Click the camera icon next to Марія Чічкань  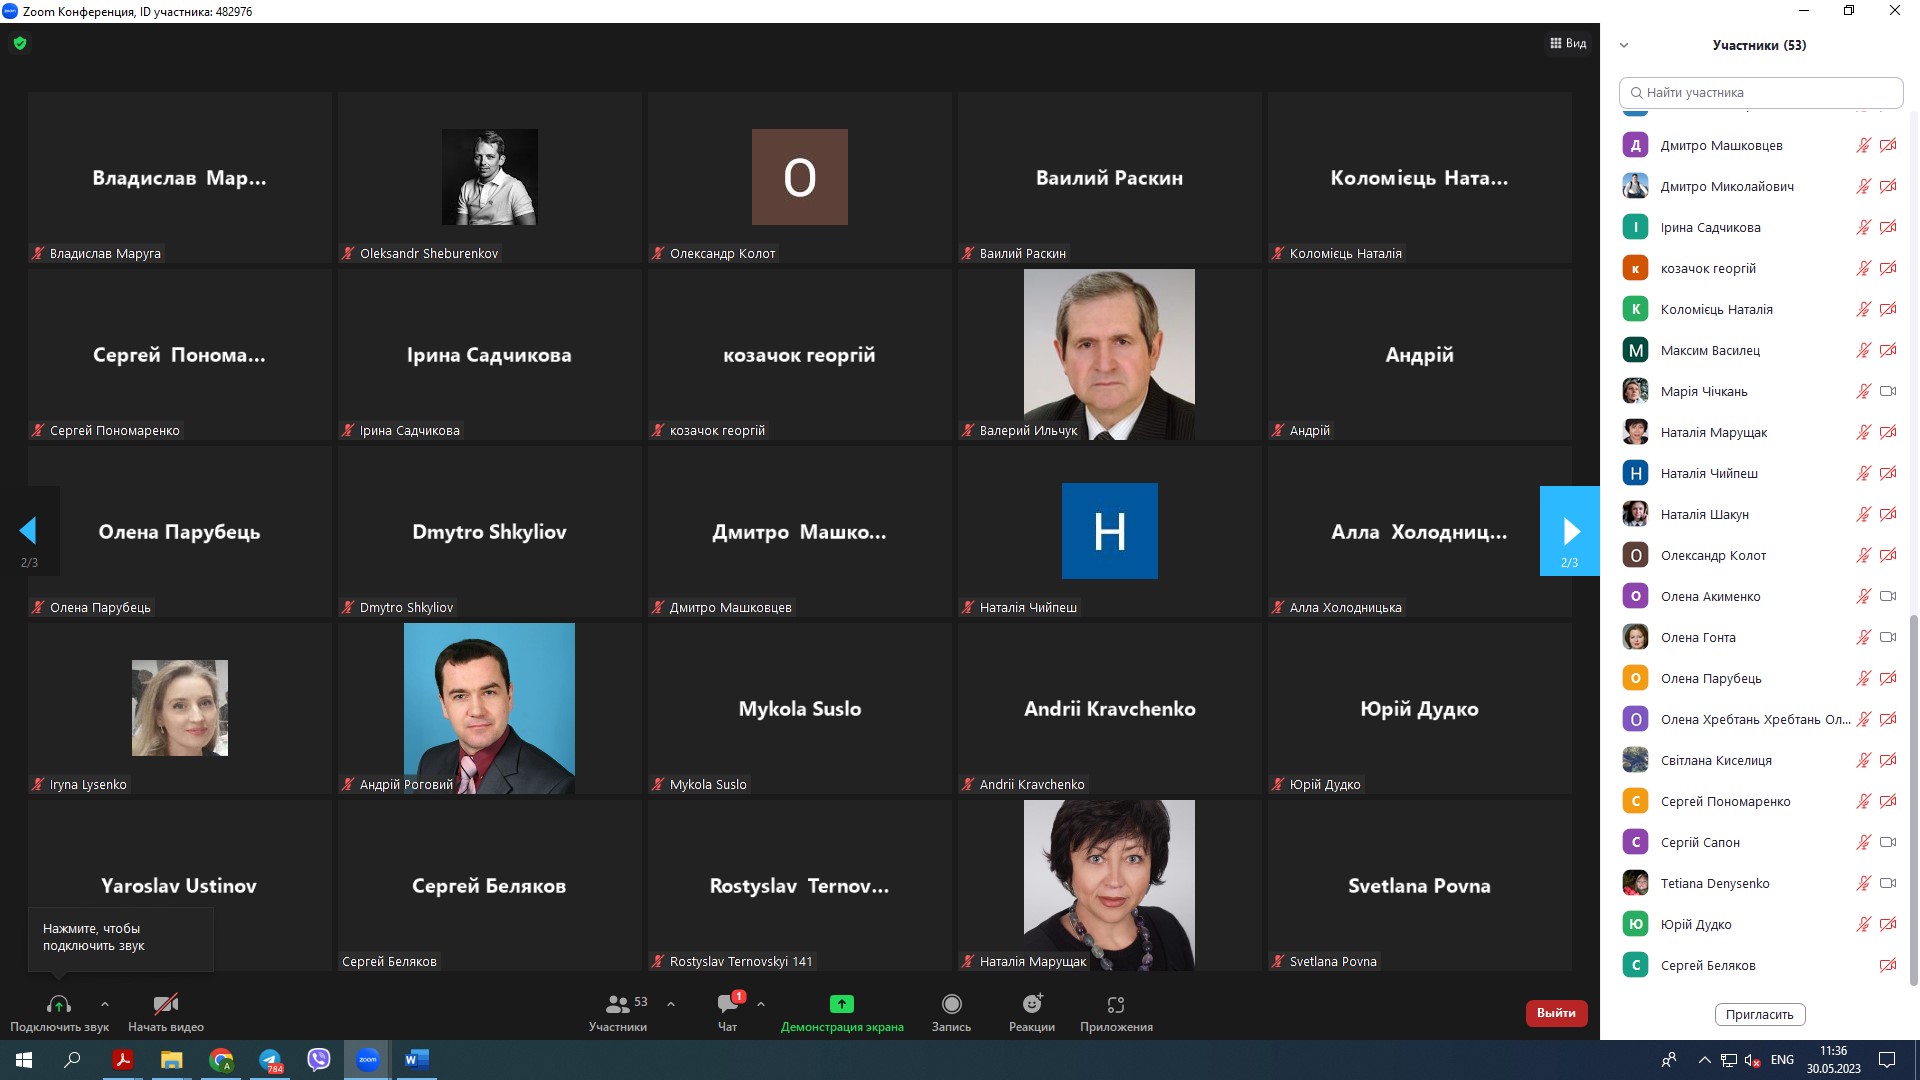point(1887,391)
